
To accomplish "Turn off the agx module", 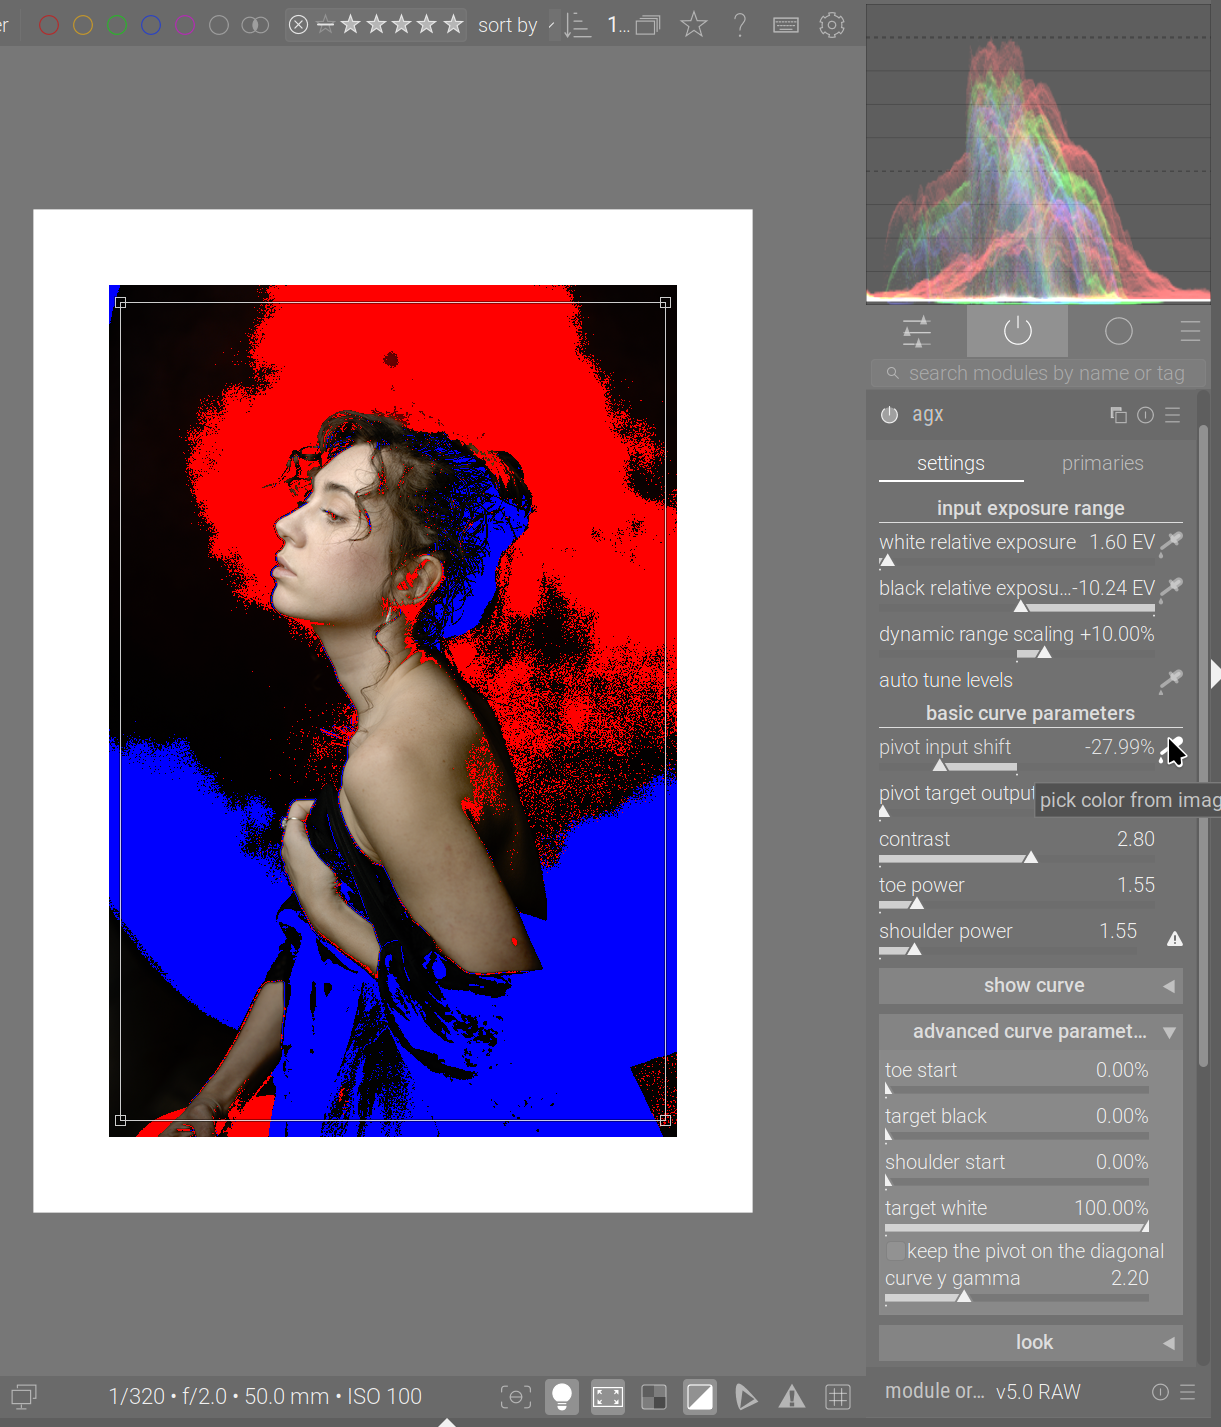I will coord(889,415).
